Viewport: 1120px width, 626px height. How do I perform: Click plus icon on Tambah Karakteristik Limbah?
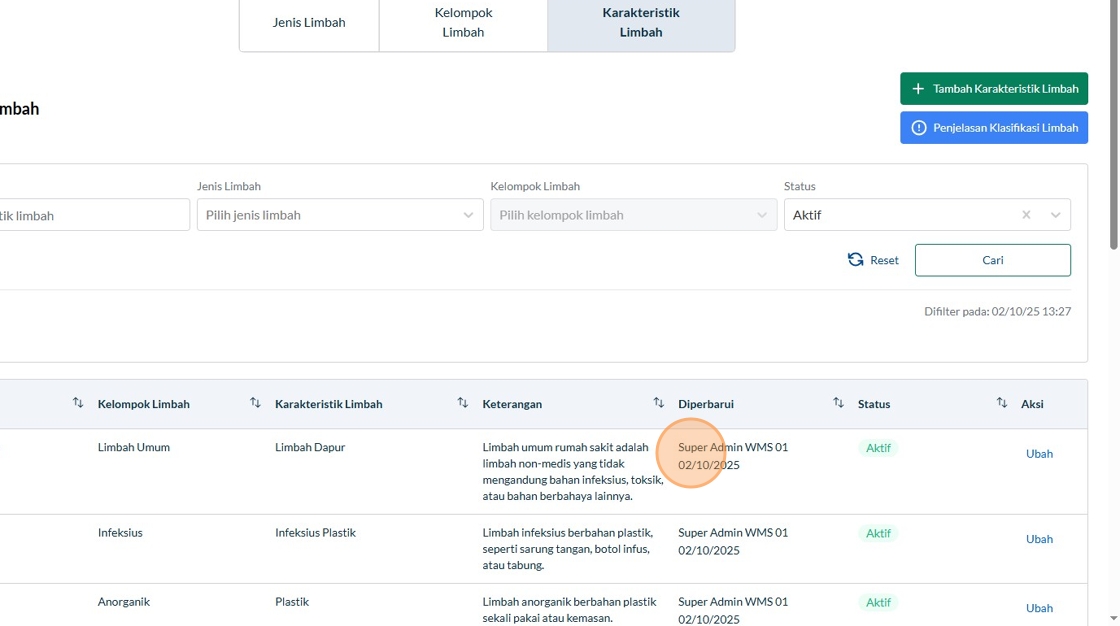point(918,89)
